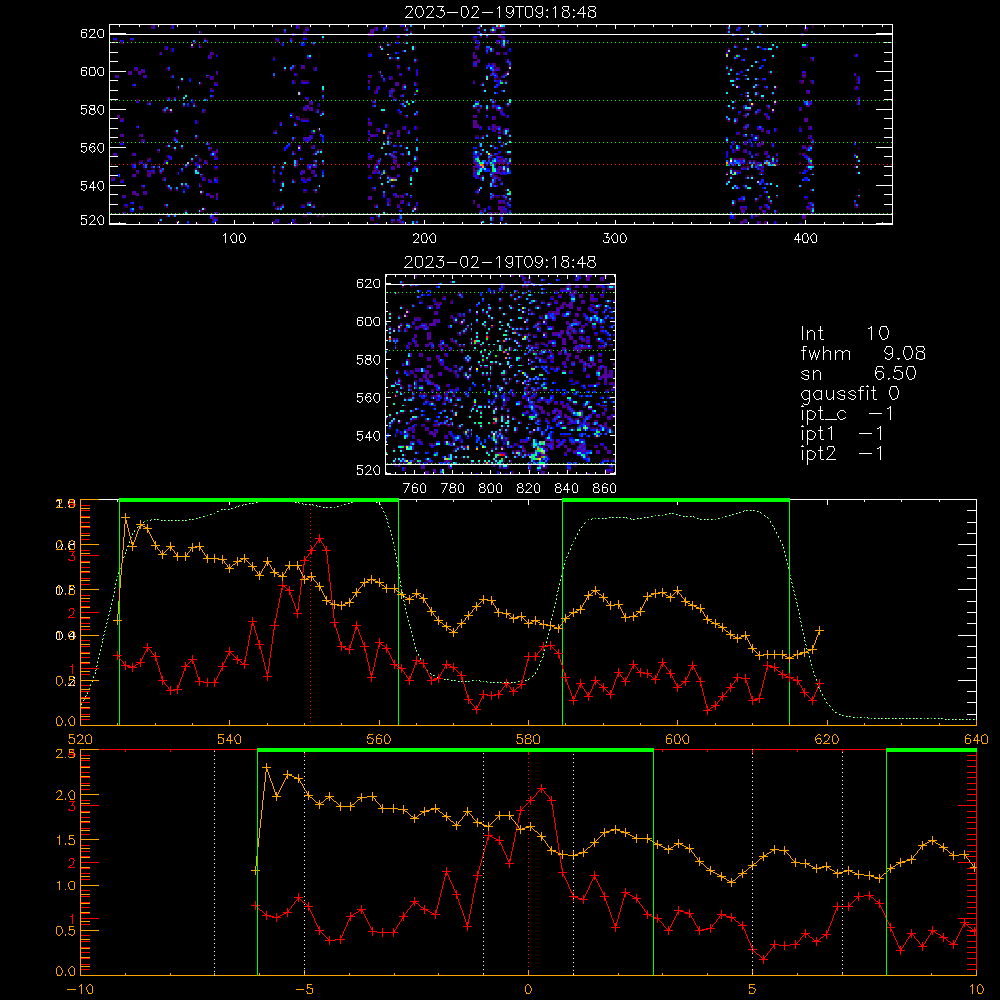This screenshot has width=1000, height=1000.
Task: Click y-axis label 2.0 on bottom plot
Action: point(65,795)
